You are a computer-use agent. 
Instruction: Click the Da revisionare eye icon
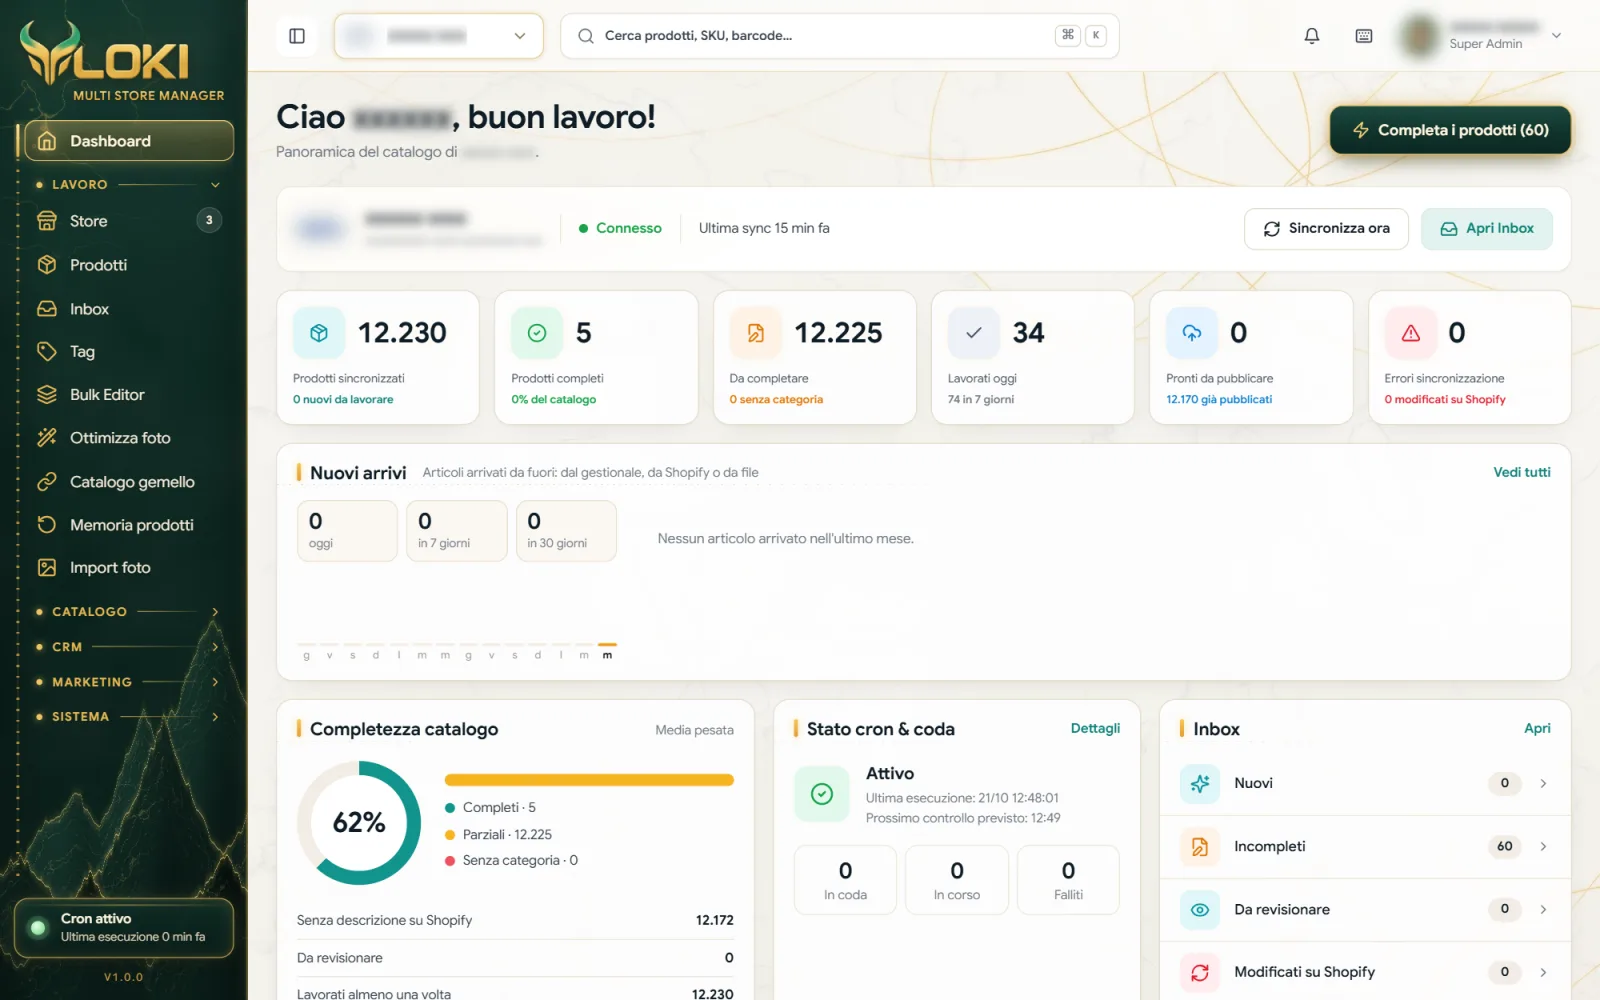coord(1200,910)
